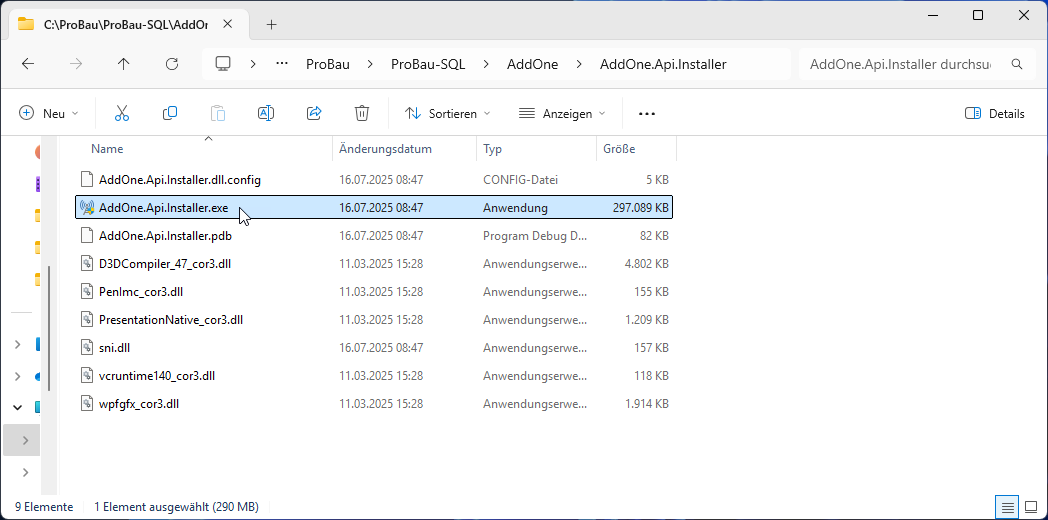Click the wpfgfx_cor3.dll file icon

pos(86,404)
